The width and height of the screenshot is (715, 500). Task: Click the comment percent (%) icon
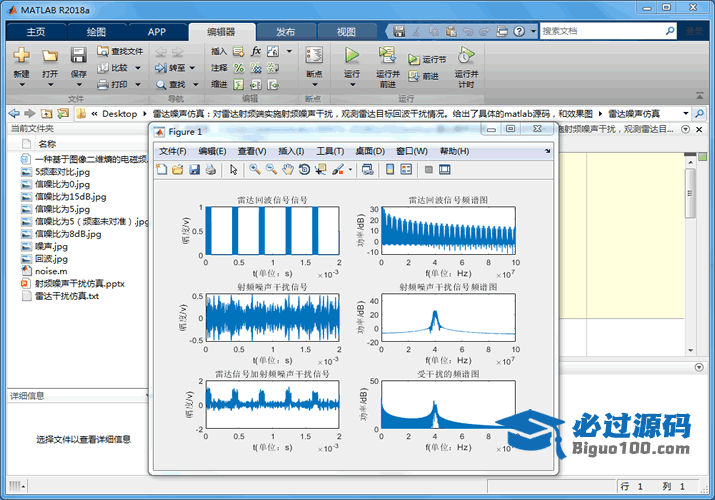point(238,68)
